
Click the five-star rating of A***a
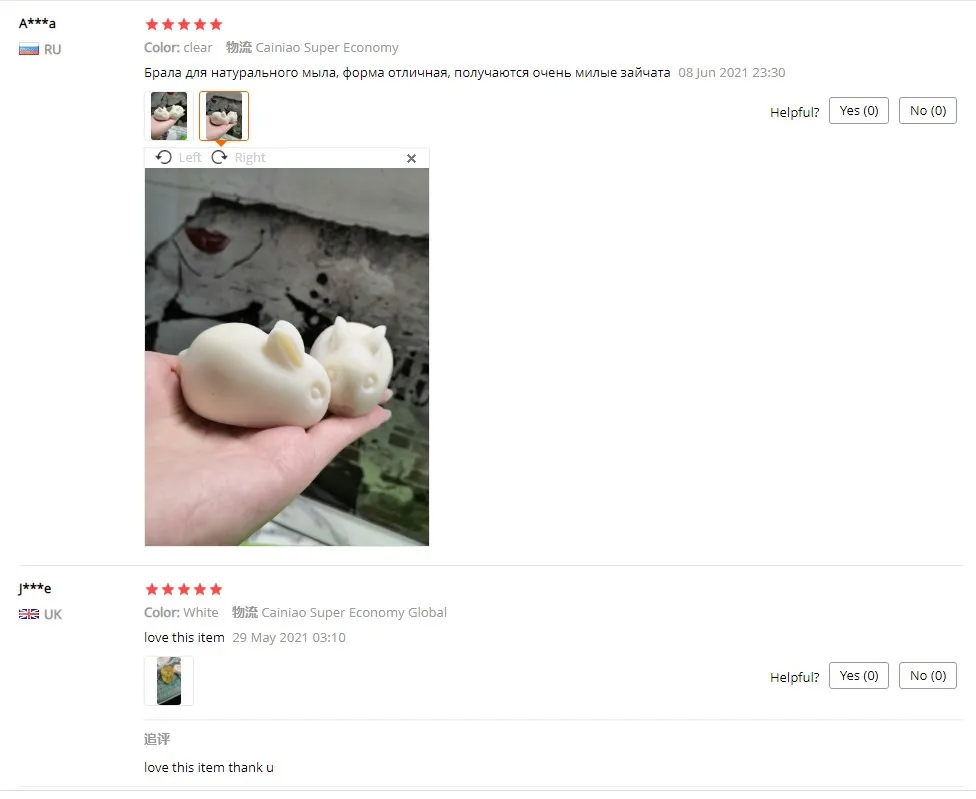coord(184,24)
